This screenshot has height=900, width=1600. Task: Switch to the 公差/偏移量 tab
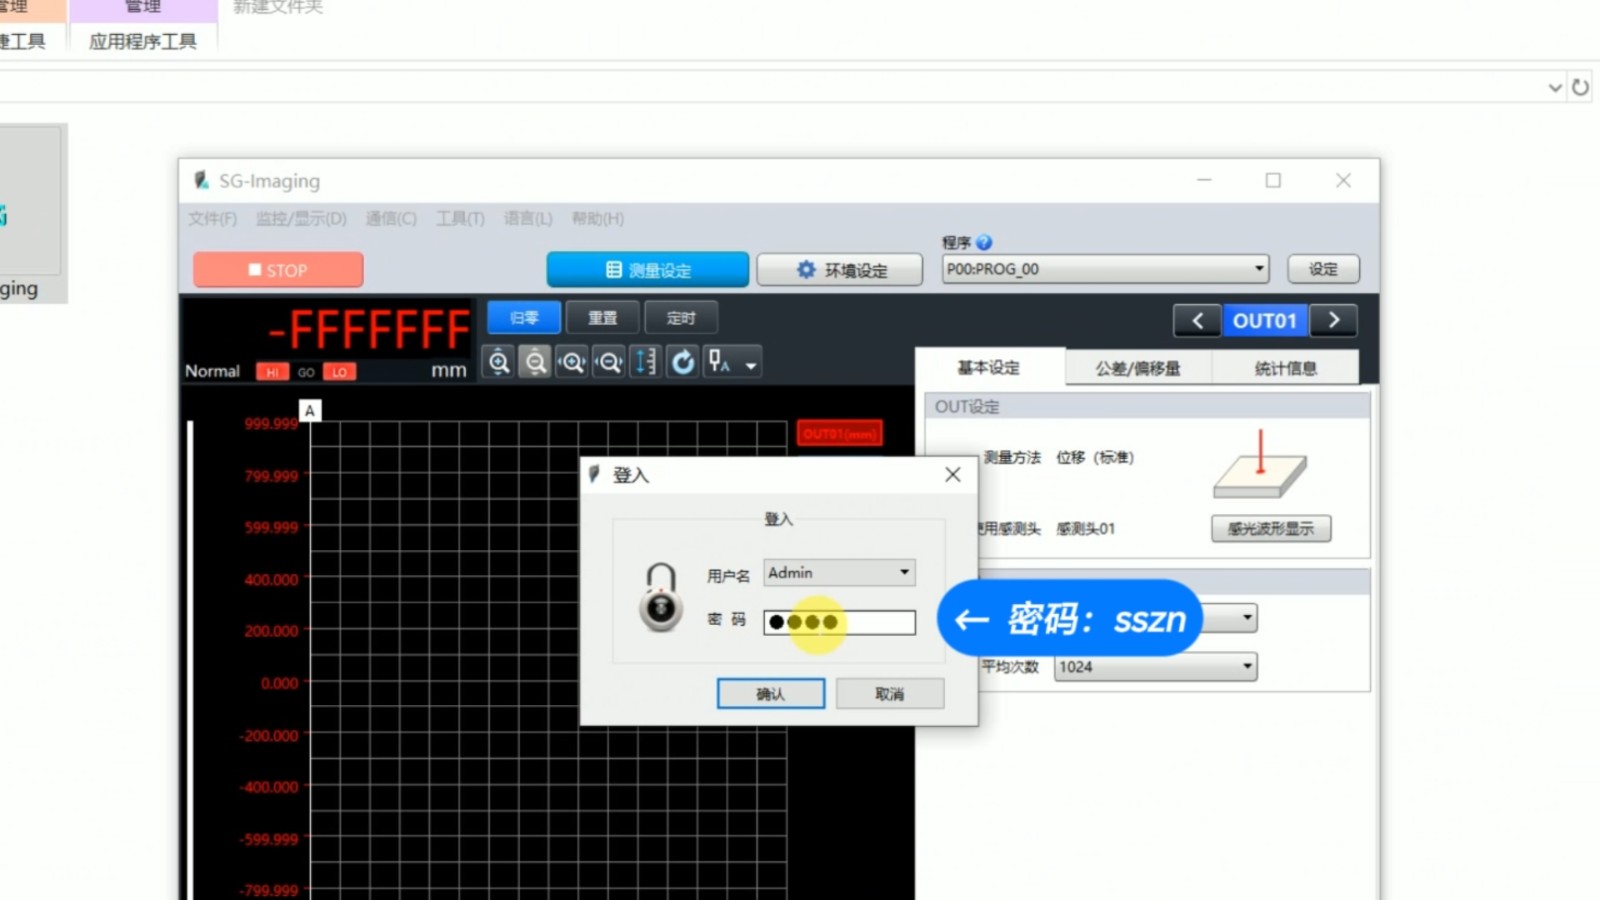[1137, 368]
